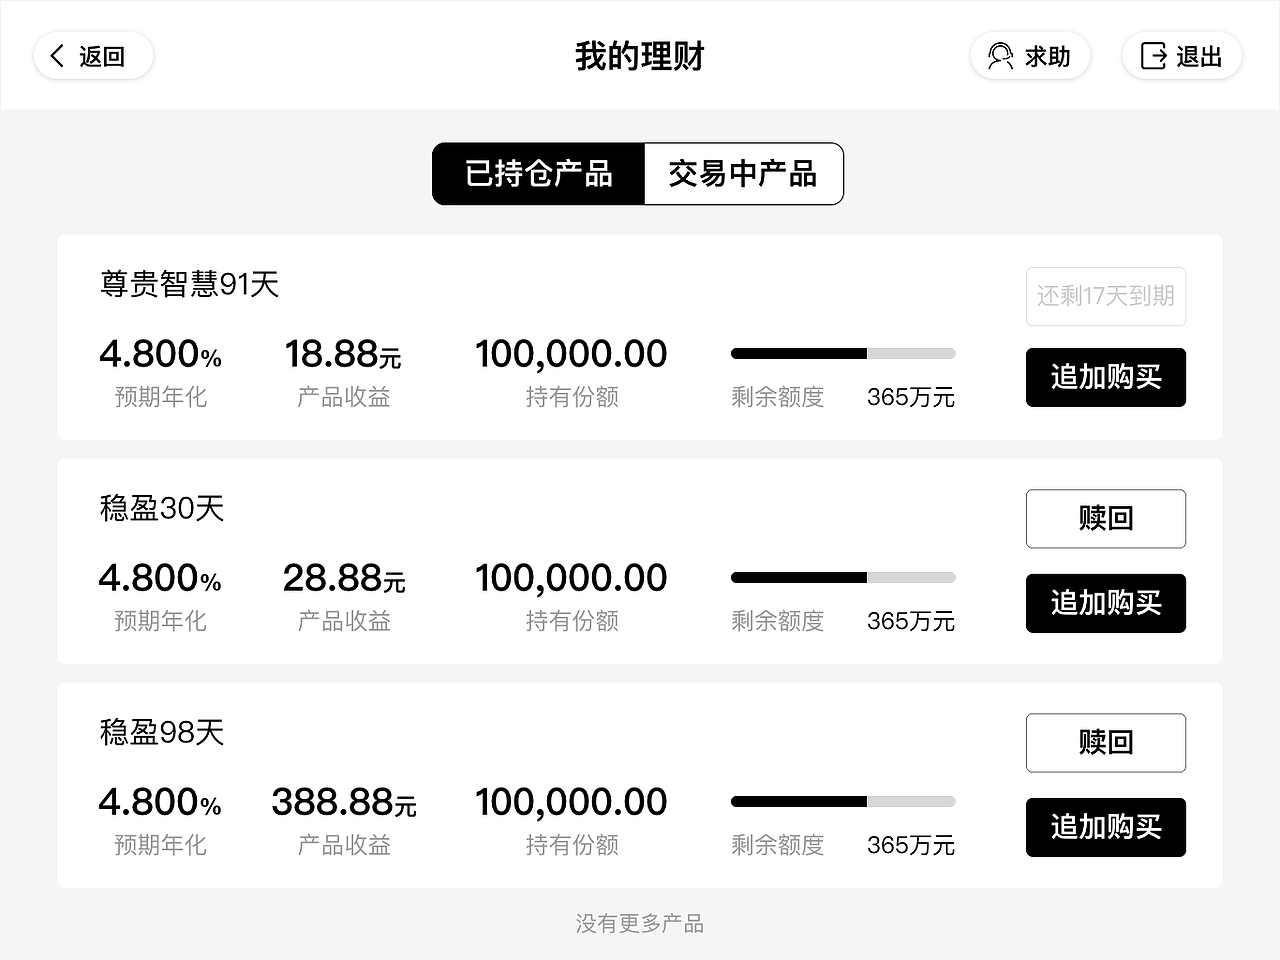Click 稳盈30天 remaining quota progress bar

(843, 577)
